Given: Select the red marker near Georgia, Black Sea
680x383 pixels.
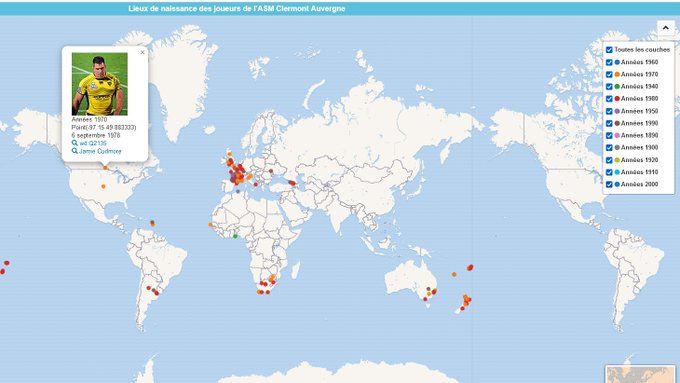Looking at the screenshot, I should 292,183.
